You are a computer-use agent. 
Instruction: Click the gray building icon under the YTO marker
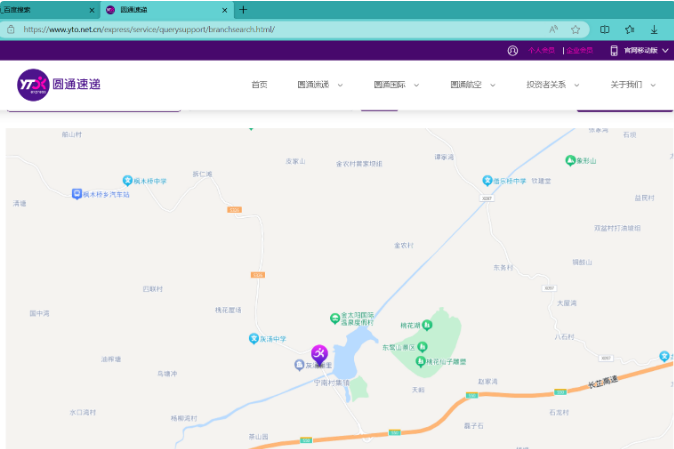pyautogui.click(x=299, y=365)
